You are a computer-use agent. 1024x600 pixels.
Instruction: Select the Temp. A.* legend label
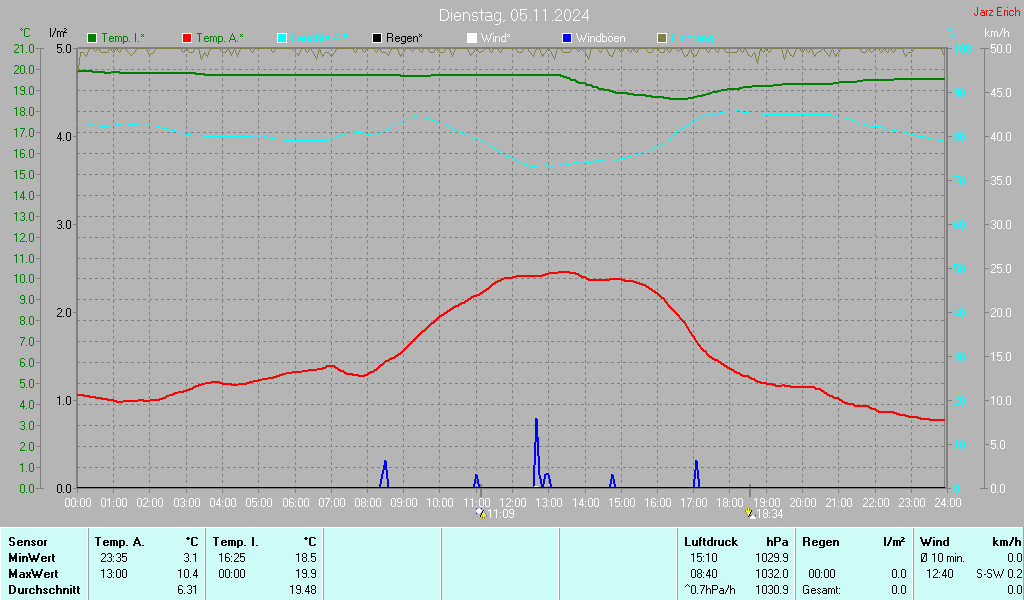point(220,38)
